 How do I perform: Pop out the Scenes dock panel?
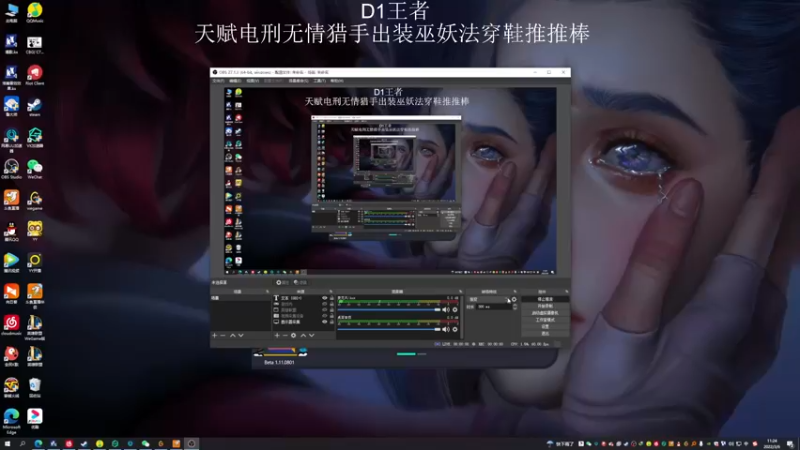click(x=267, y=292)
